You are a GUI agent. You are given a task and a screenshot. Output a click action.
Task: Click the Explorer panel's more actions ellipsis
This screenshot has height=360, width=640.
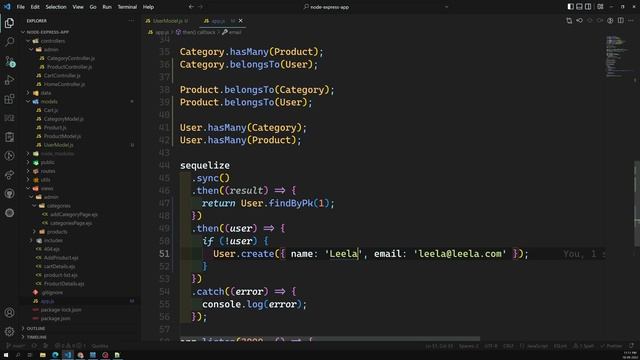click(x=131, y=20)
